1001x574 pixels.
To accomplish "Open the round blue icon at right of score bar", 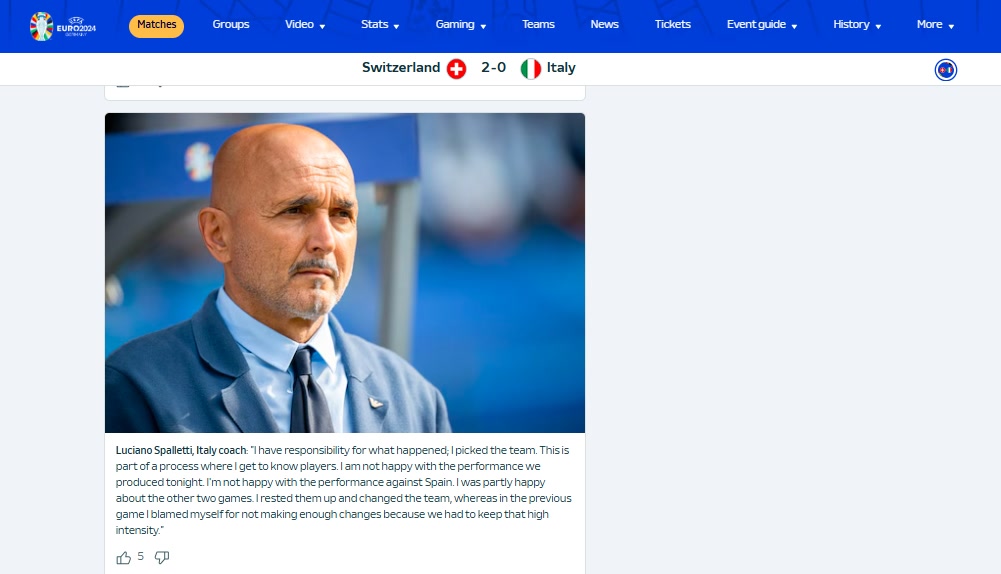I will (945, 70).
